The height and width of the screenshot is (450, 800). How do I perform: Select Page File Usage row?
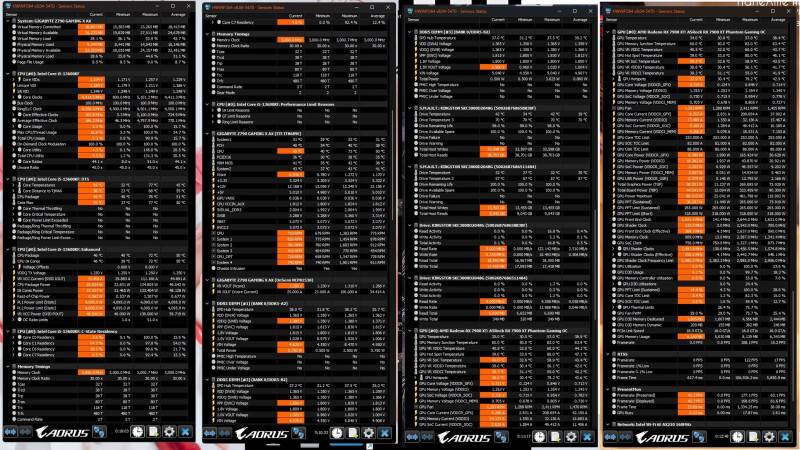point(98,62)
